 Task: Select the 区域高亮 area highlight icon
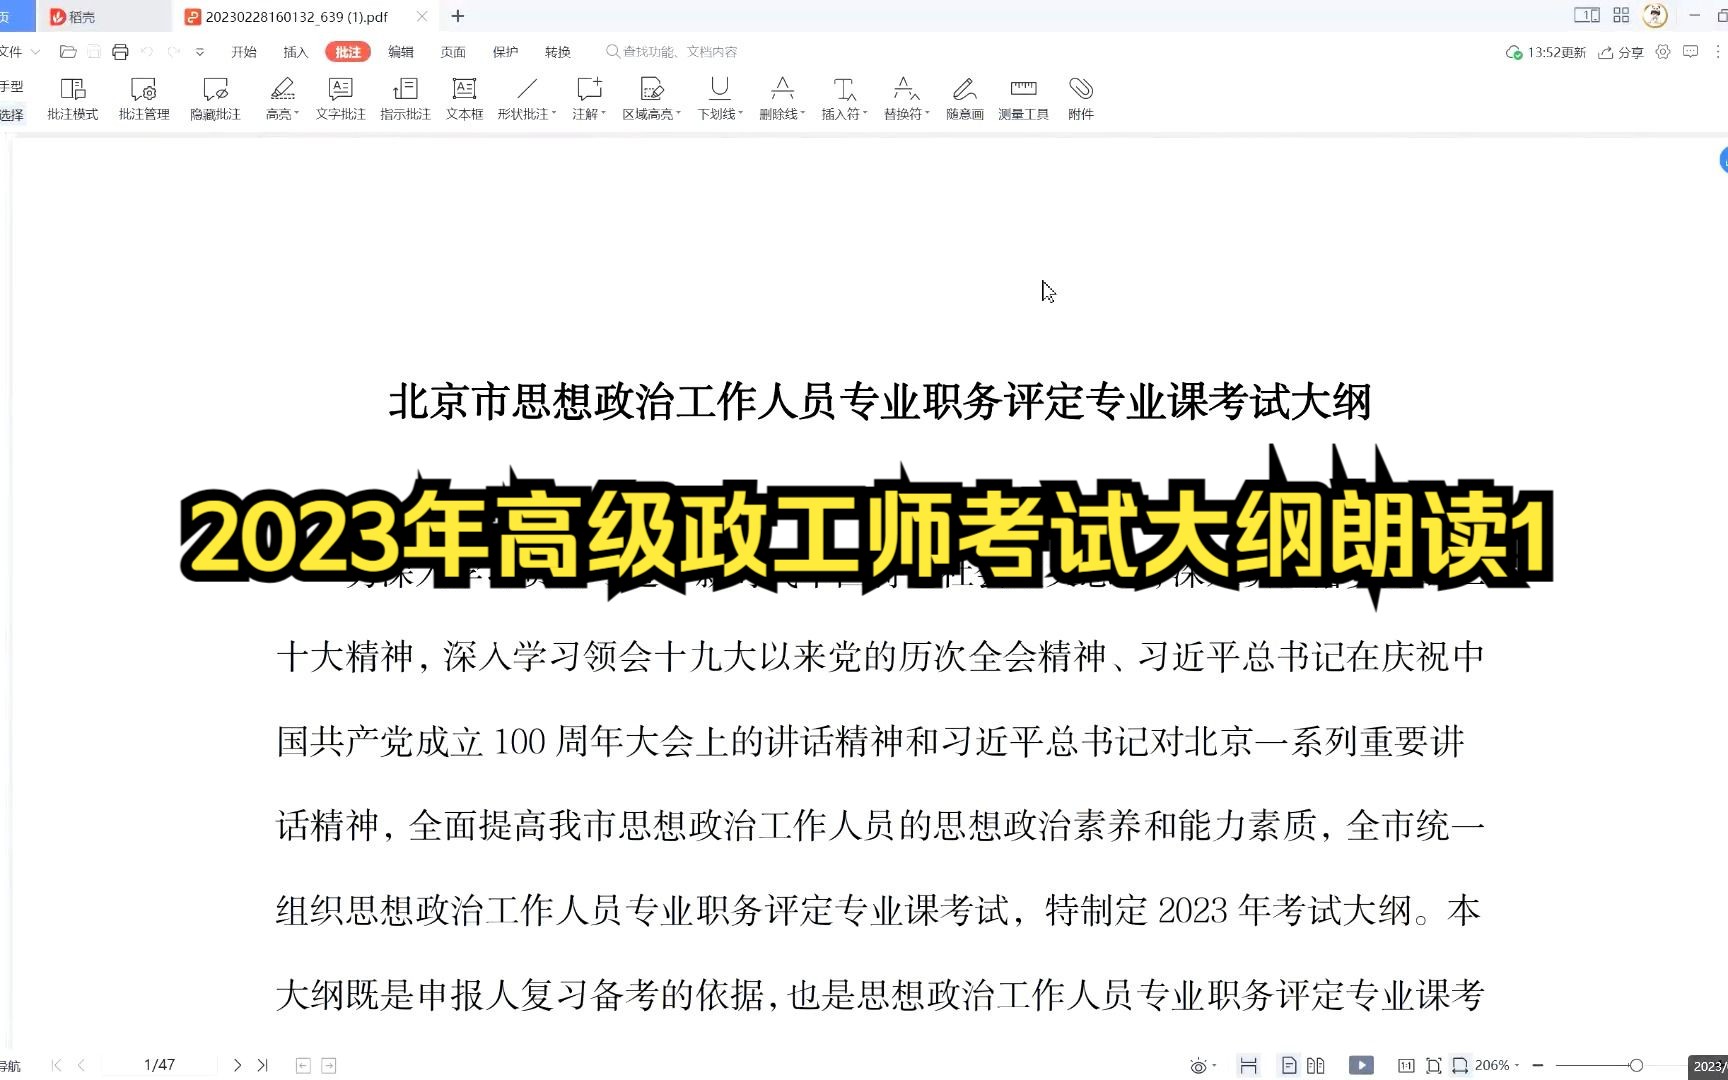651,89
